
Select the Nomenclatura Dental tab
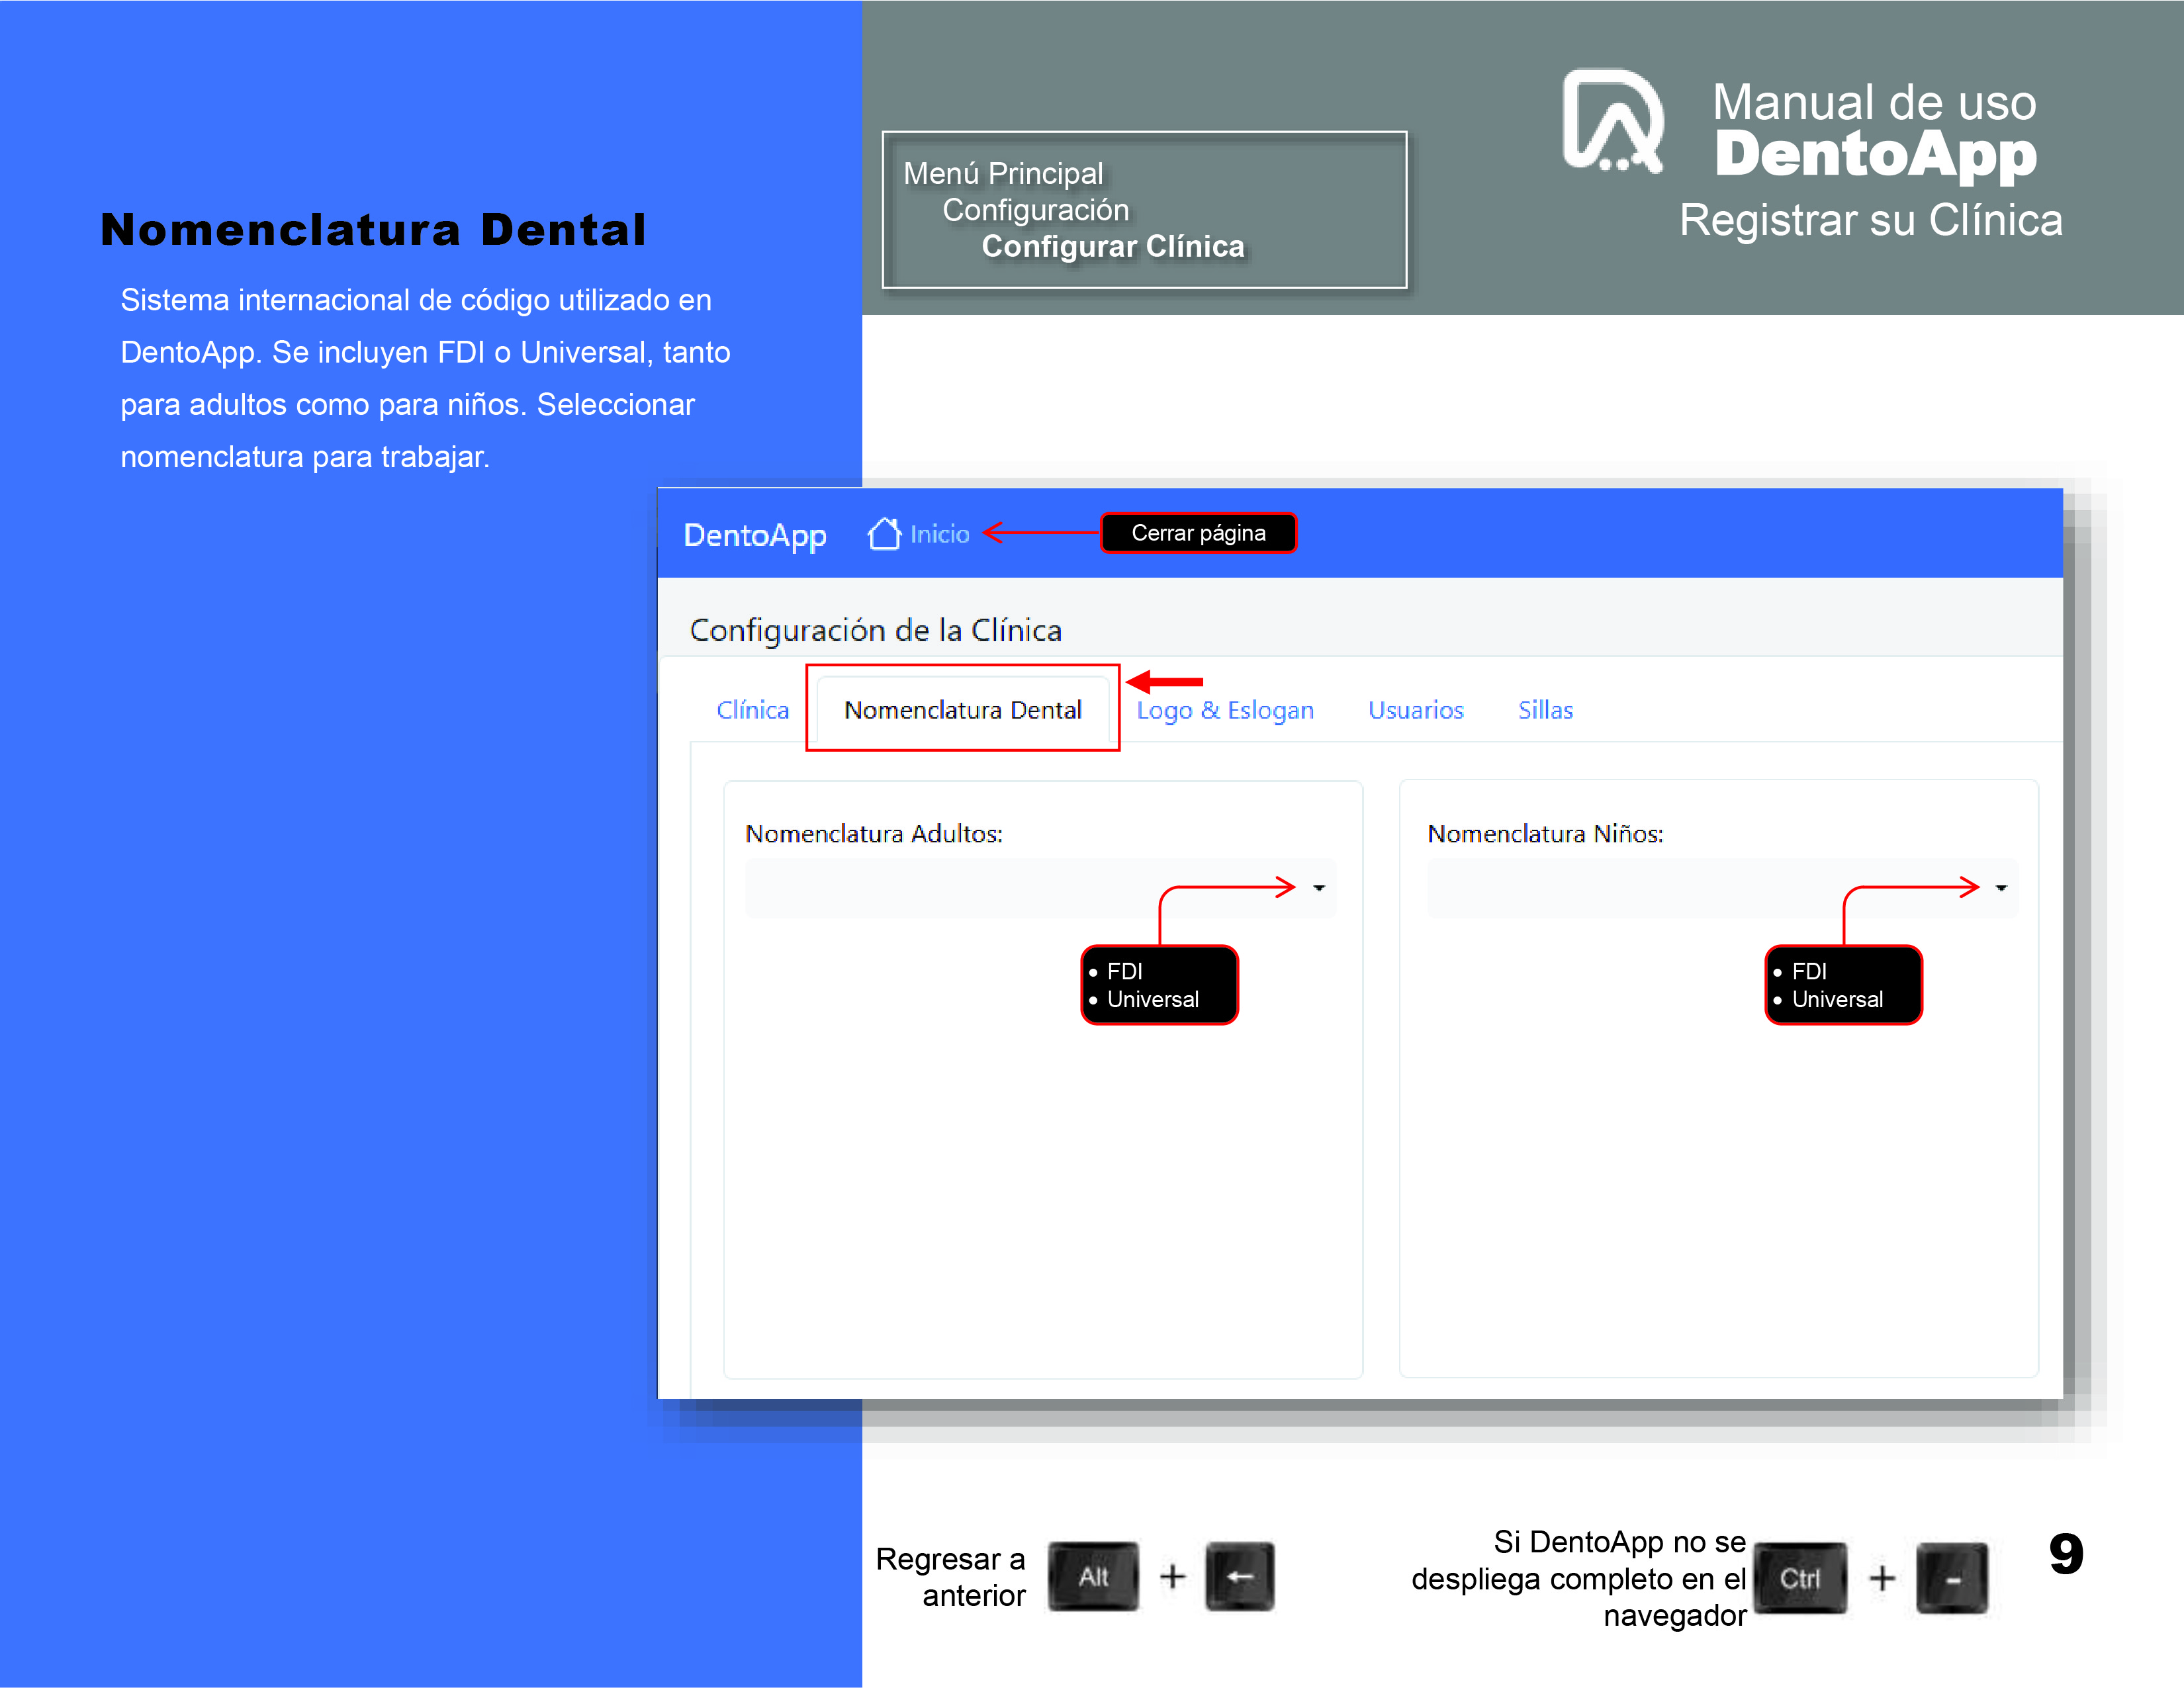(x=963, y=710)
